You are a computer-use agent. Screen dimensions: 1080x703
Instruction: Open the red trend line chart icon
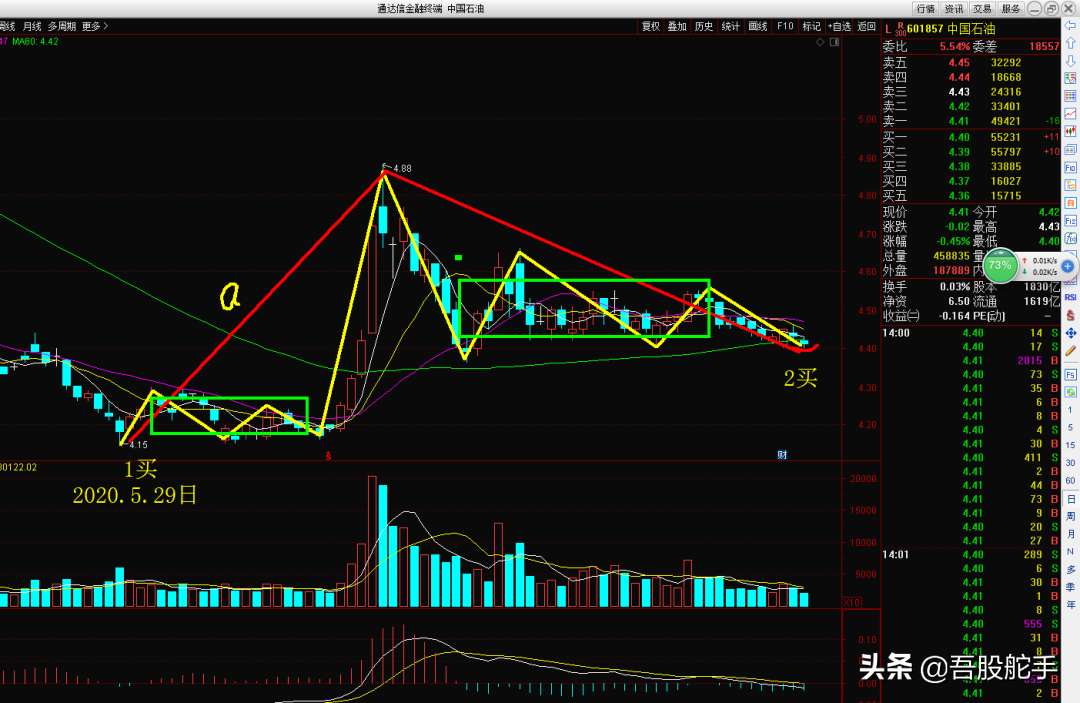[x=1070, y=114]
